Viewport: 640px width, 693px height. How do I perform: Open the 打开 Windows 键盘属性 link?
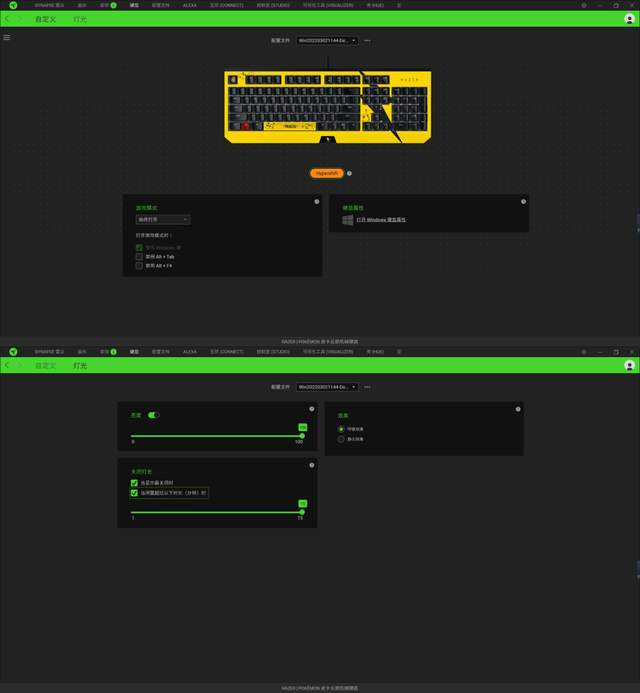point(381,219)
